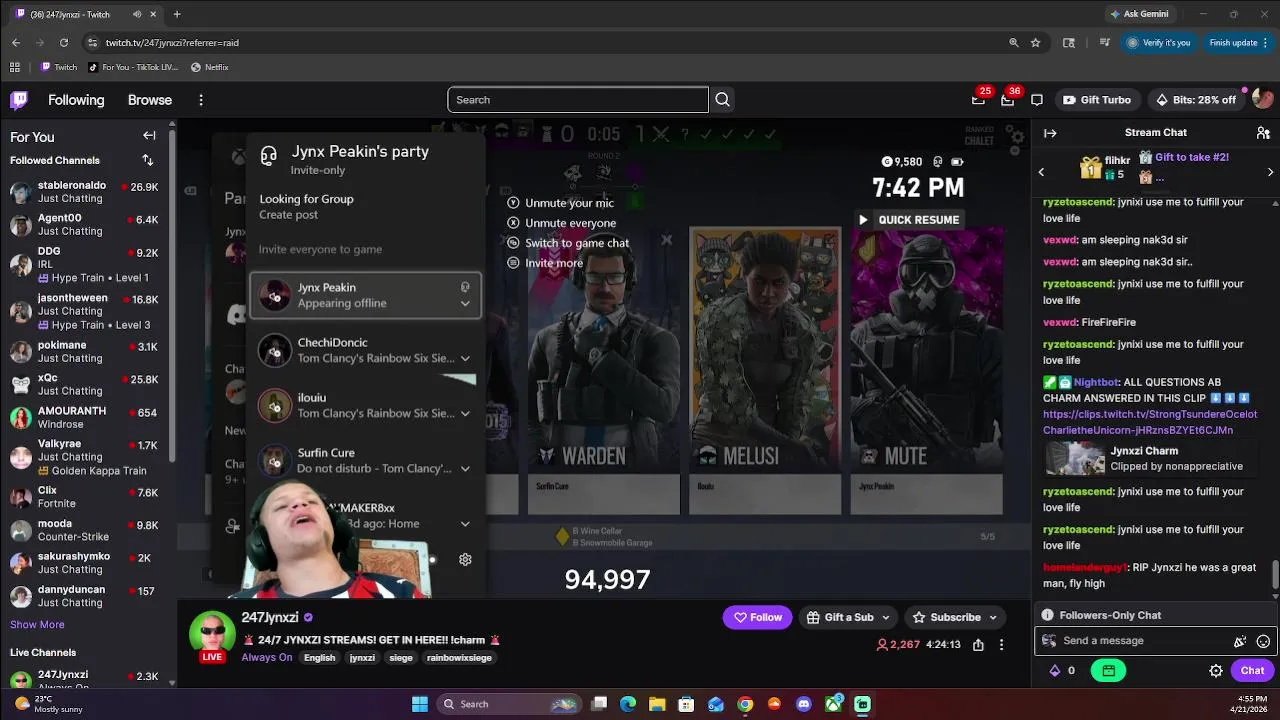Viewport: 1280px width, 720px height.
Task: Click the browser address bar URL
Action: pos(172,43)
